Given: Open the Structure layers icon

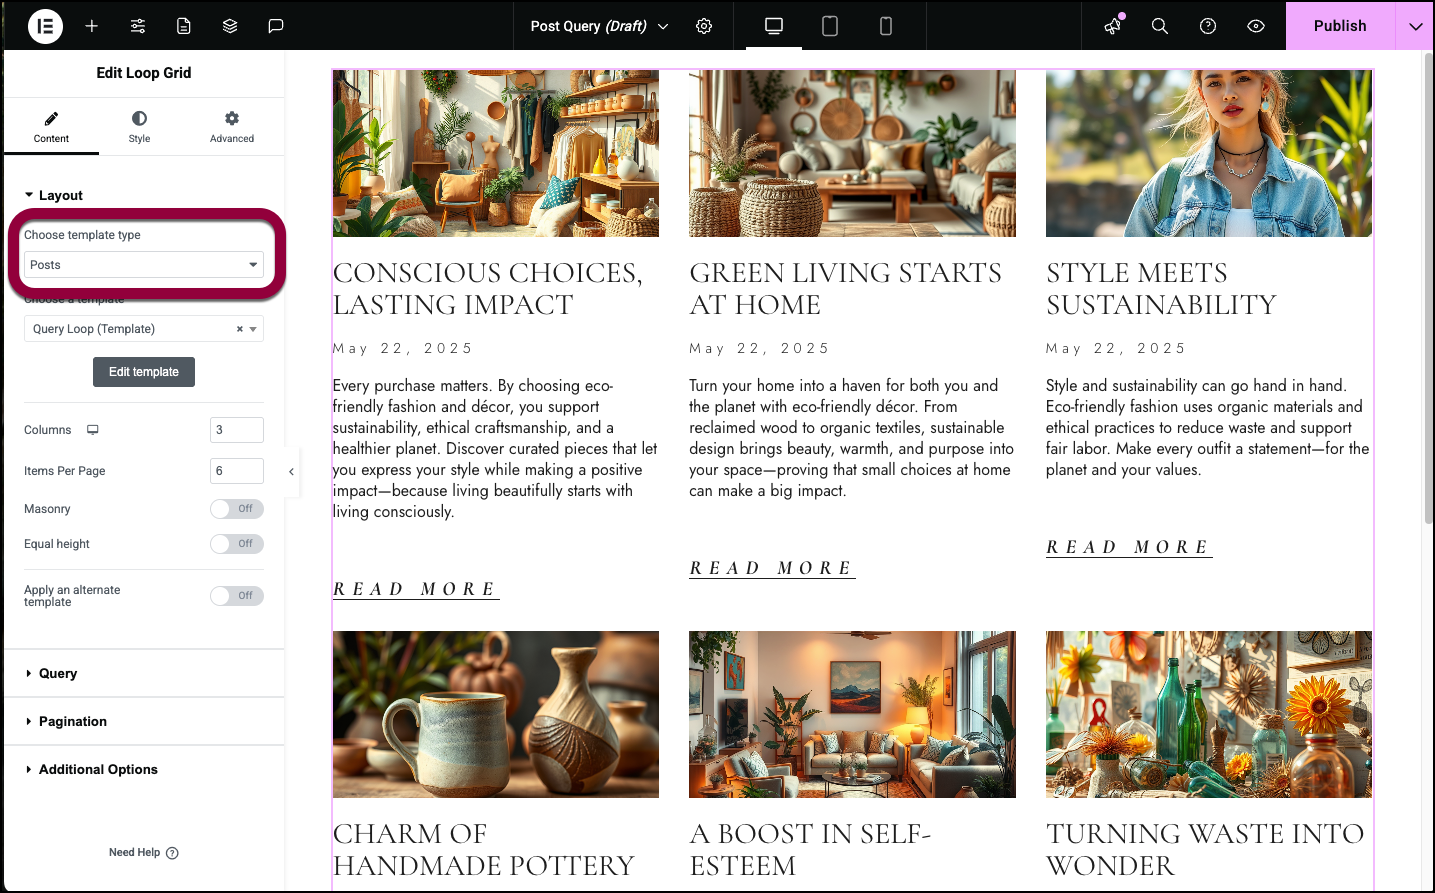Looking at the screenshot, I should [230, 26].
